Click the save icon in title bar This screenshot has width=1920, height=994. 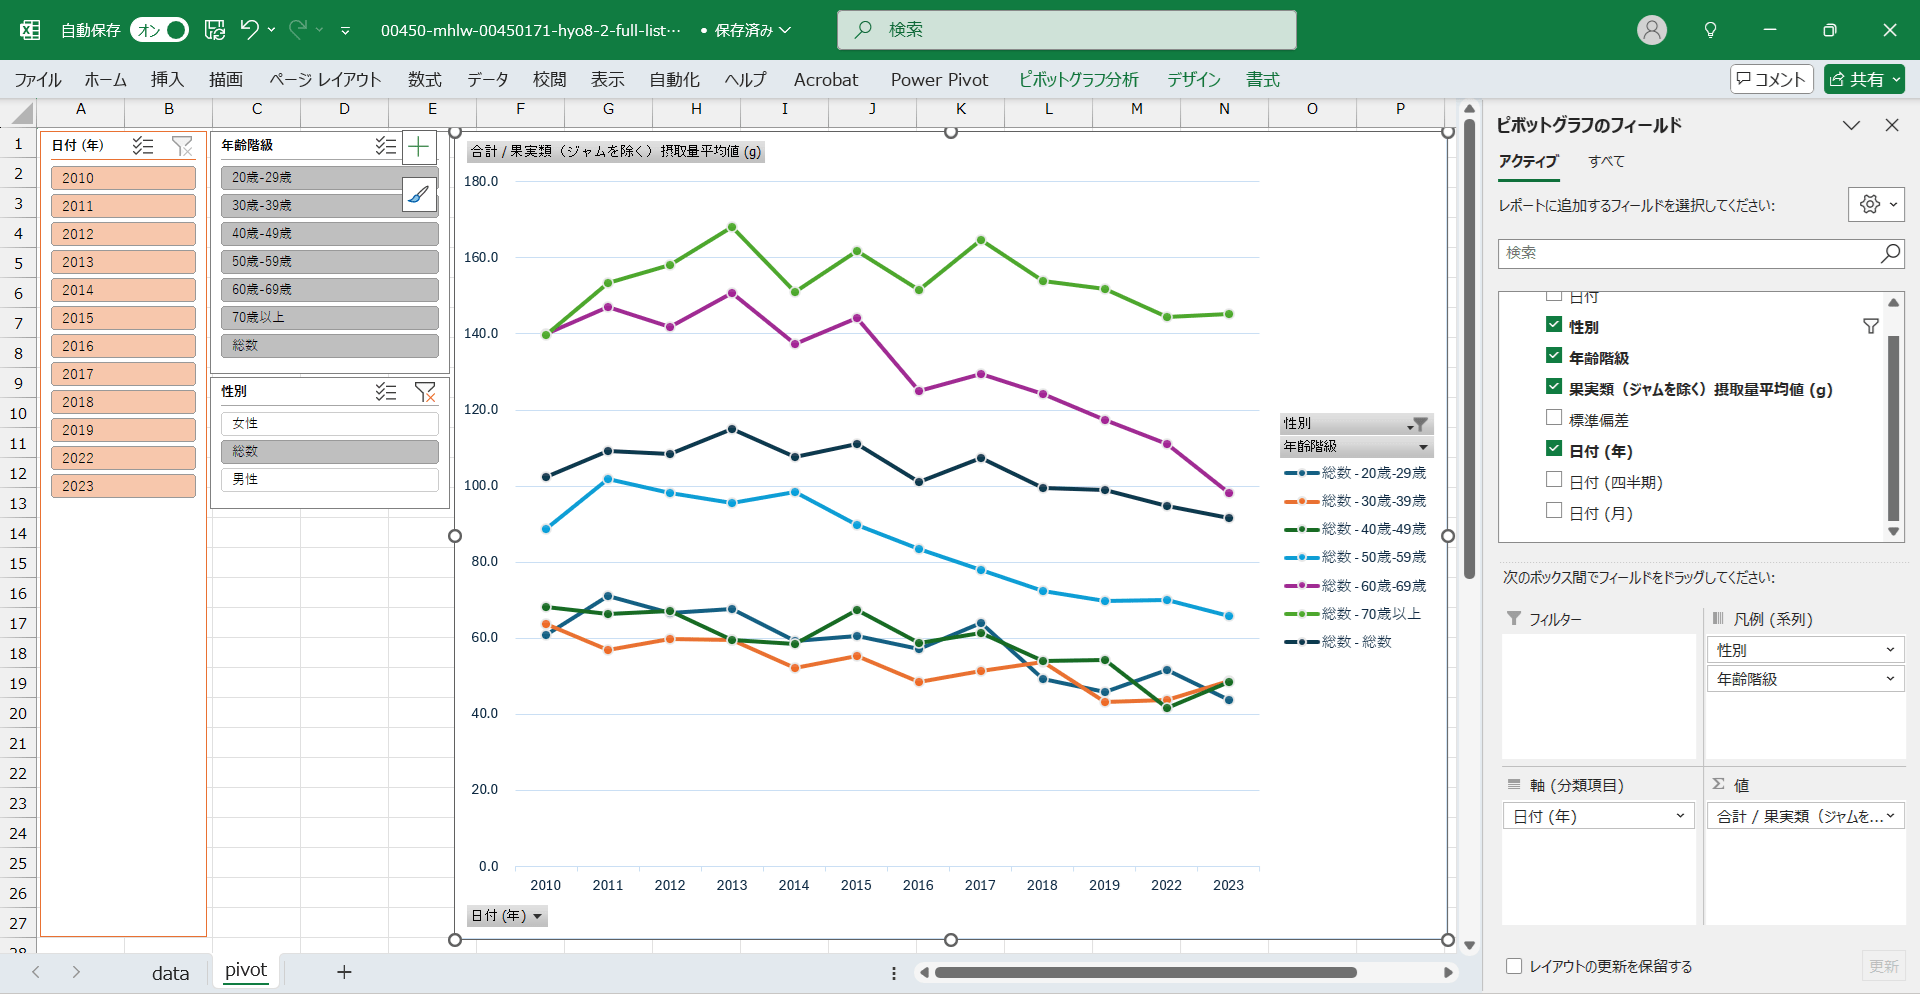[x=215, y=30]
